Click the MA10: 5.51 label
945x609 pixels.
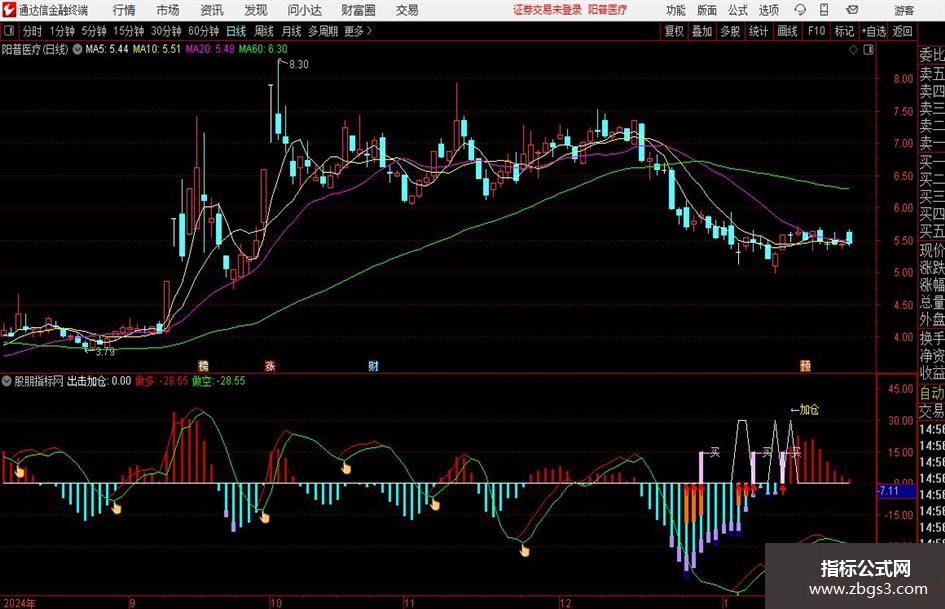pyautogui.click(x=157, y=49)
